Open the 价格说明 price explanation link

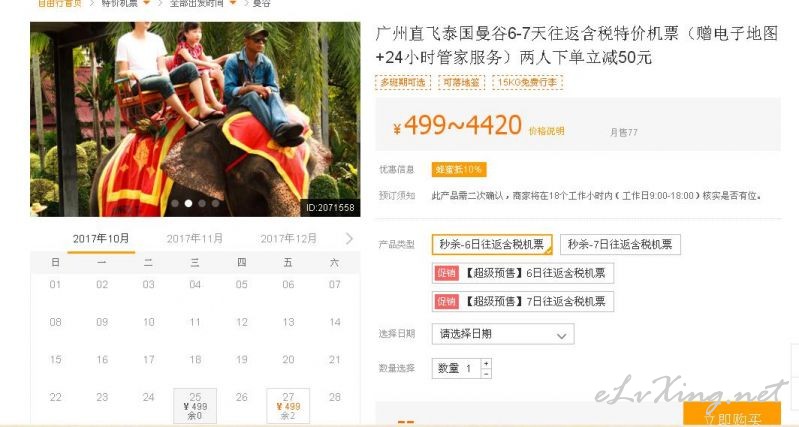(546, 131)
